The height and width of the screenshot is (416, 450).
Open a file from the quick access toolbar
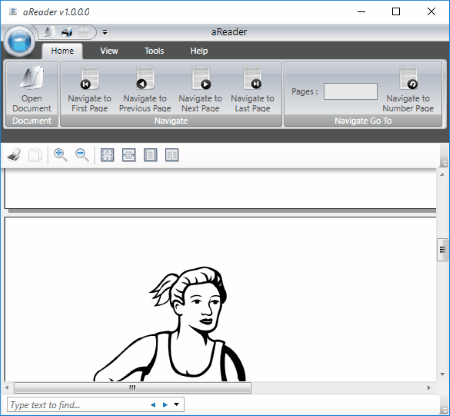point(49,32)
